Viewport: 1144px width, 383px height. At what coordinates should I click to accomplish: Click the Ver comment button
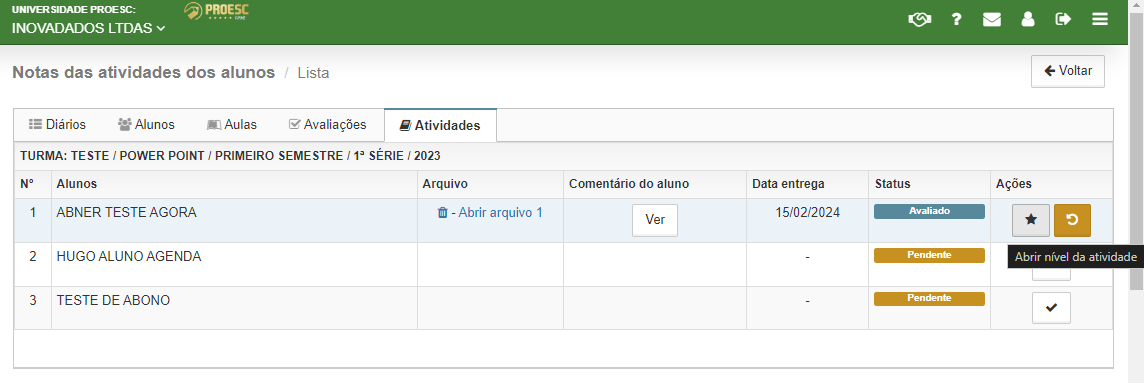(x=655, y=220)
